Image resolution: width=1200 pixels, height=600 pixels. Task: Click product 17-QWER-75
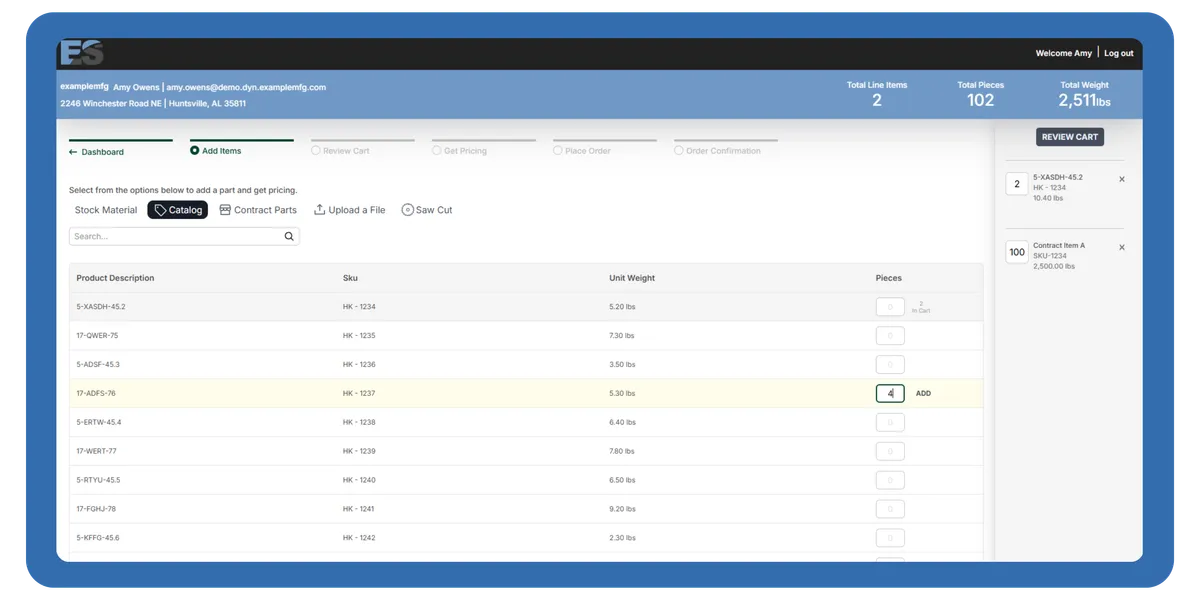97,336
